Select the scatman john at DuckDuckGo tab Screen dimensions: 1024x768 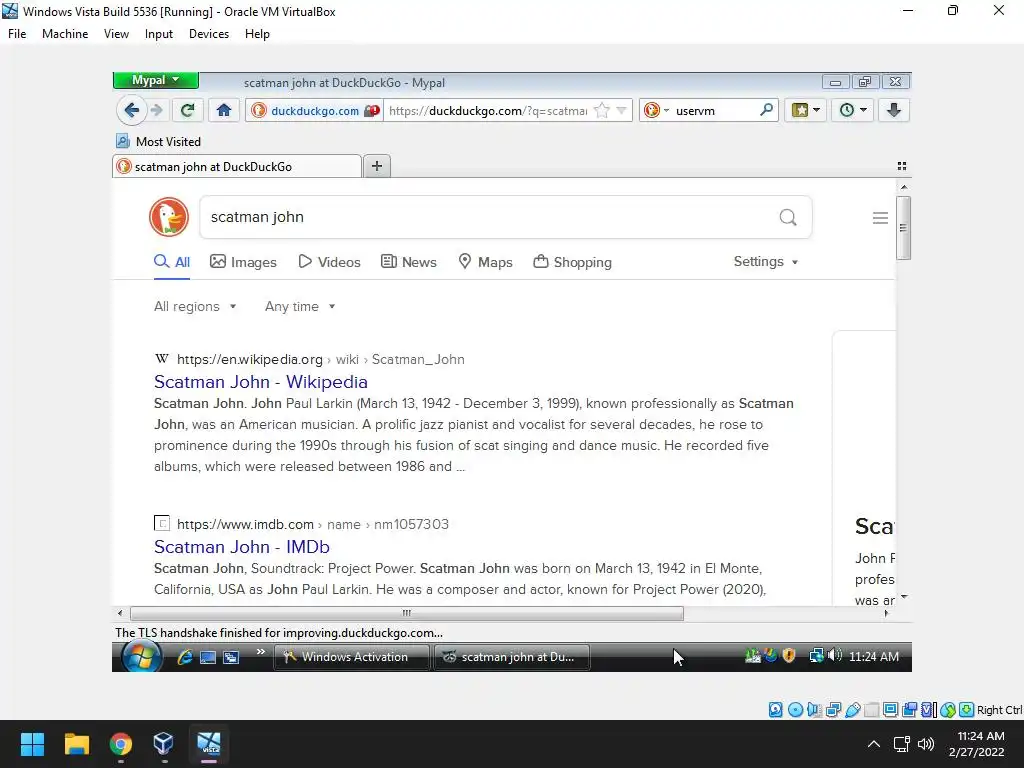pyautogui.click(x=236, y=167)
